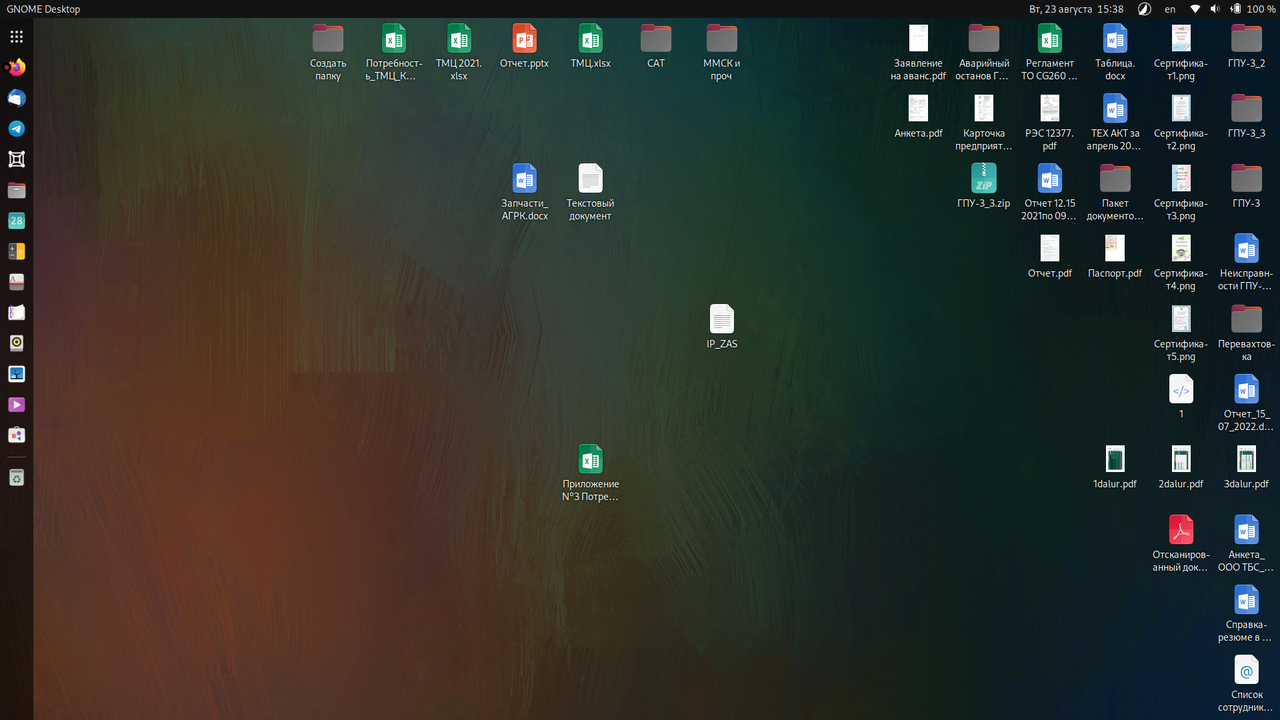Screen dimensions: 1280x720
Task: Select the Регламент ТО CG260 spreadsheet
Action: click(1049, 53)
